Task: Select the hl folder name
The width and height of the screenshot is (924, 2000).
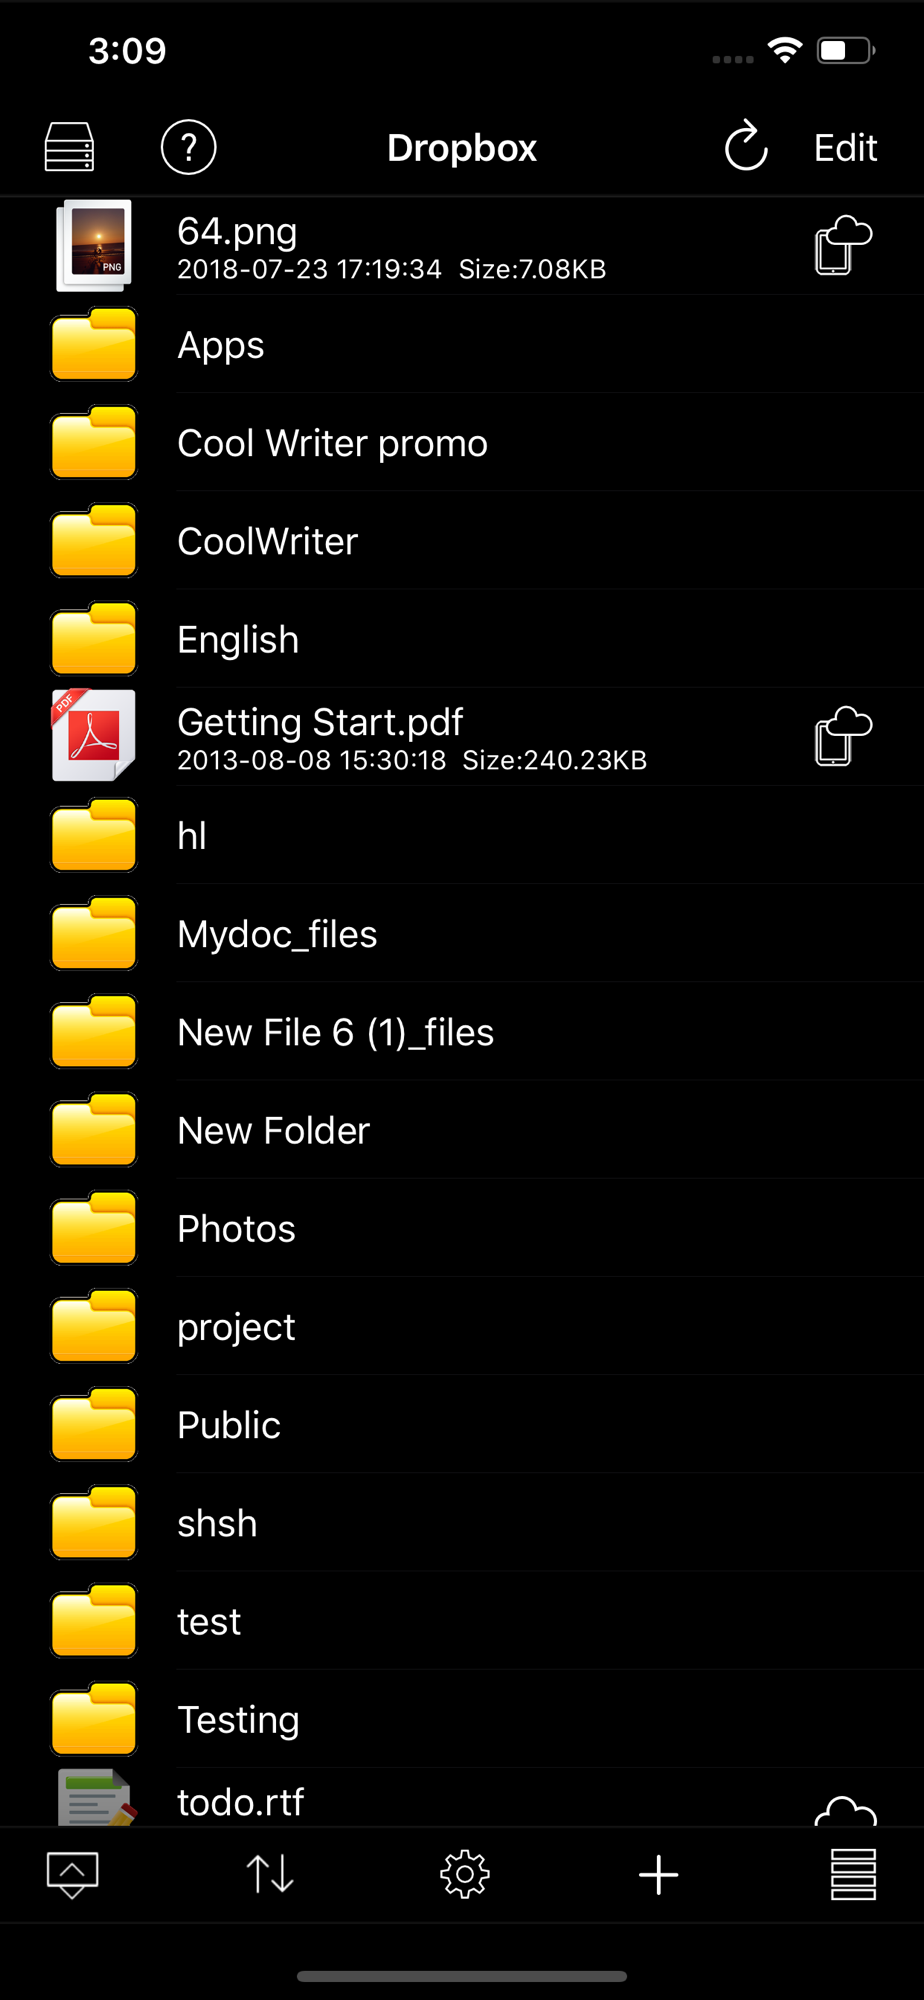Action: click(x=192, y=835)
